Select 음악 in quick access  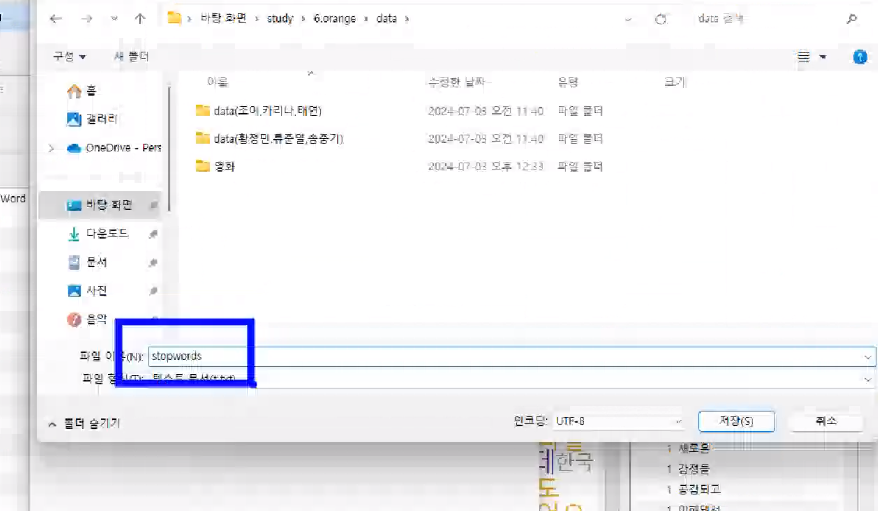click(x=87, y=319)
